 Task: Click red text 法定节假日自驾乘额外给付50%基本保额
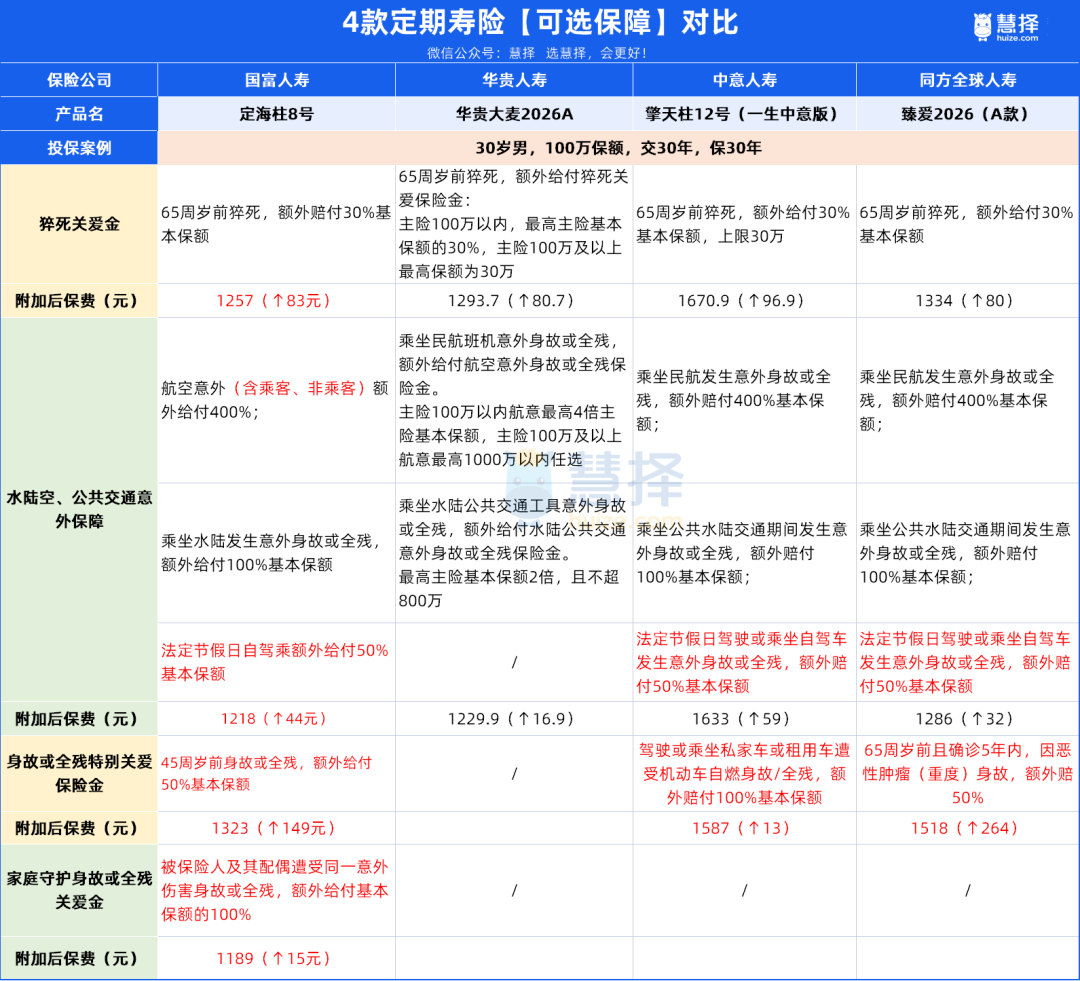coord(275,662)
